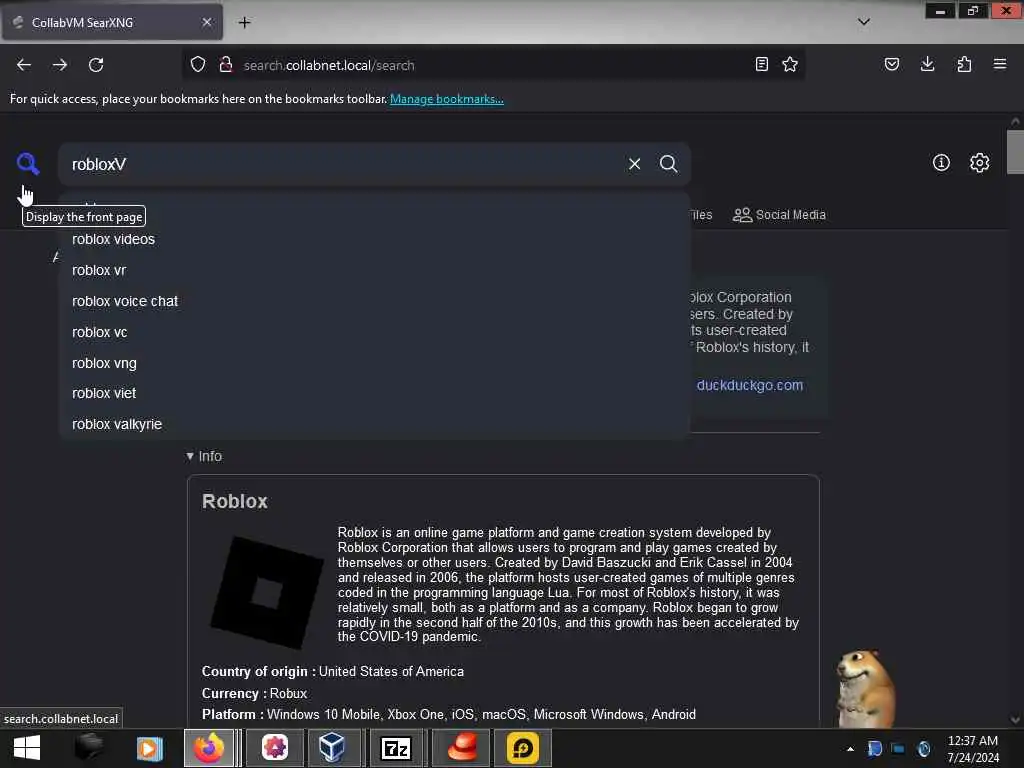Open VirtualBox cube taskbar icon

pyautogui.click(x=332, y=748)
